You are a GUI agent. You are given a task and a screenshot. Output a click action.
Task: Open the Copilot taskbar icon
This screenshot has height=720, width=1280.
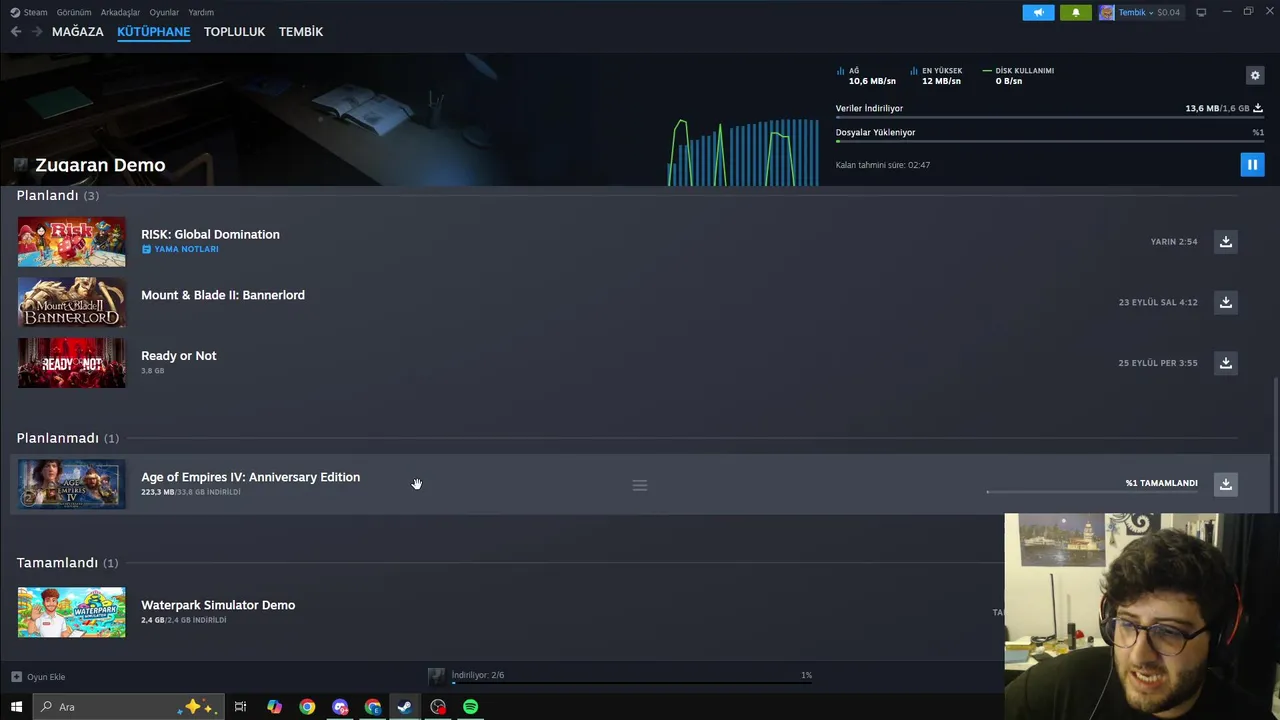click(x=274, y=707)
